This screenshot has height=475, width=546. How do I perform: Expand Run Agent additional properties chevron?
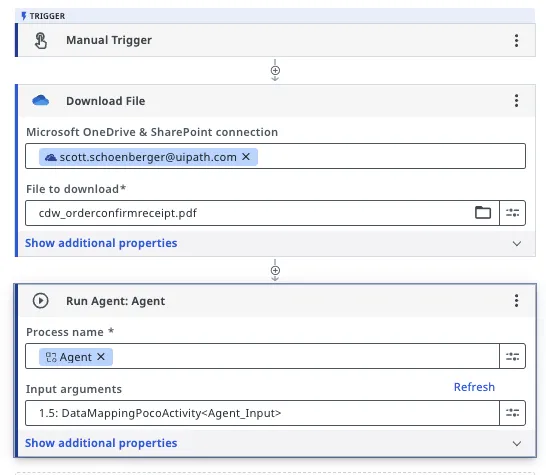[517, 443]
